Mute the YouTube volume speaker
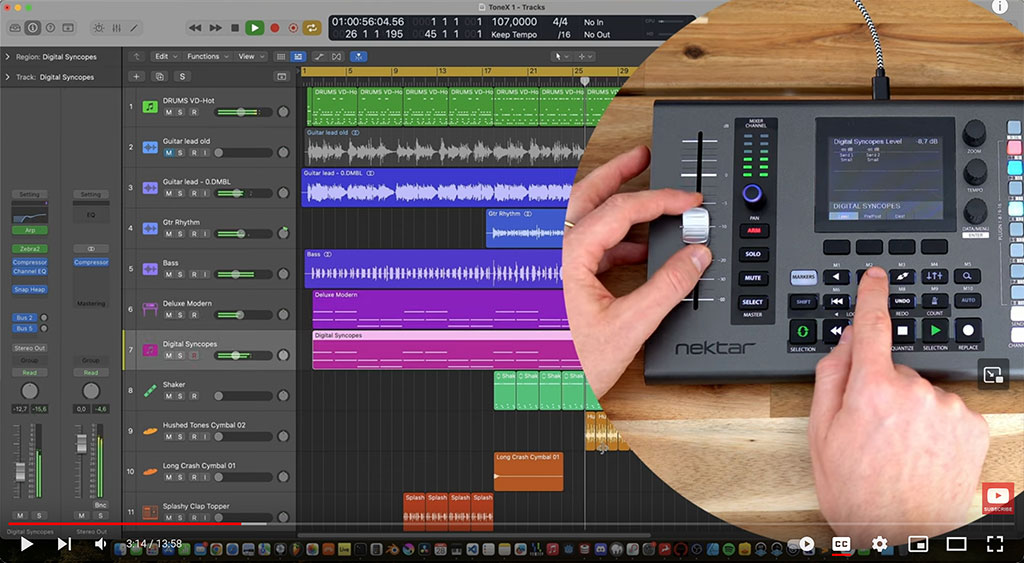1024x563 pixels. pyautogui.click(x=100, y=543)
